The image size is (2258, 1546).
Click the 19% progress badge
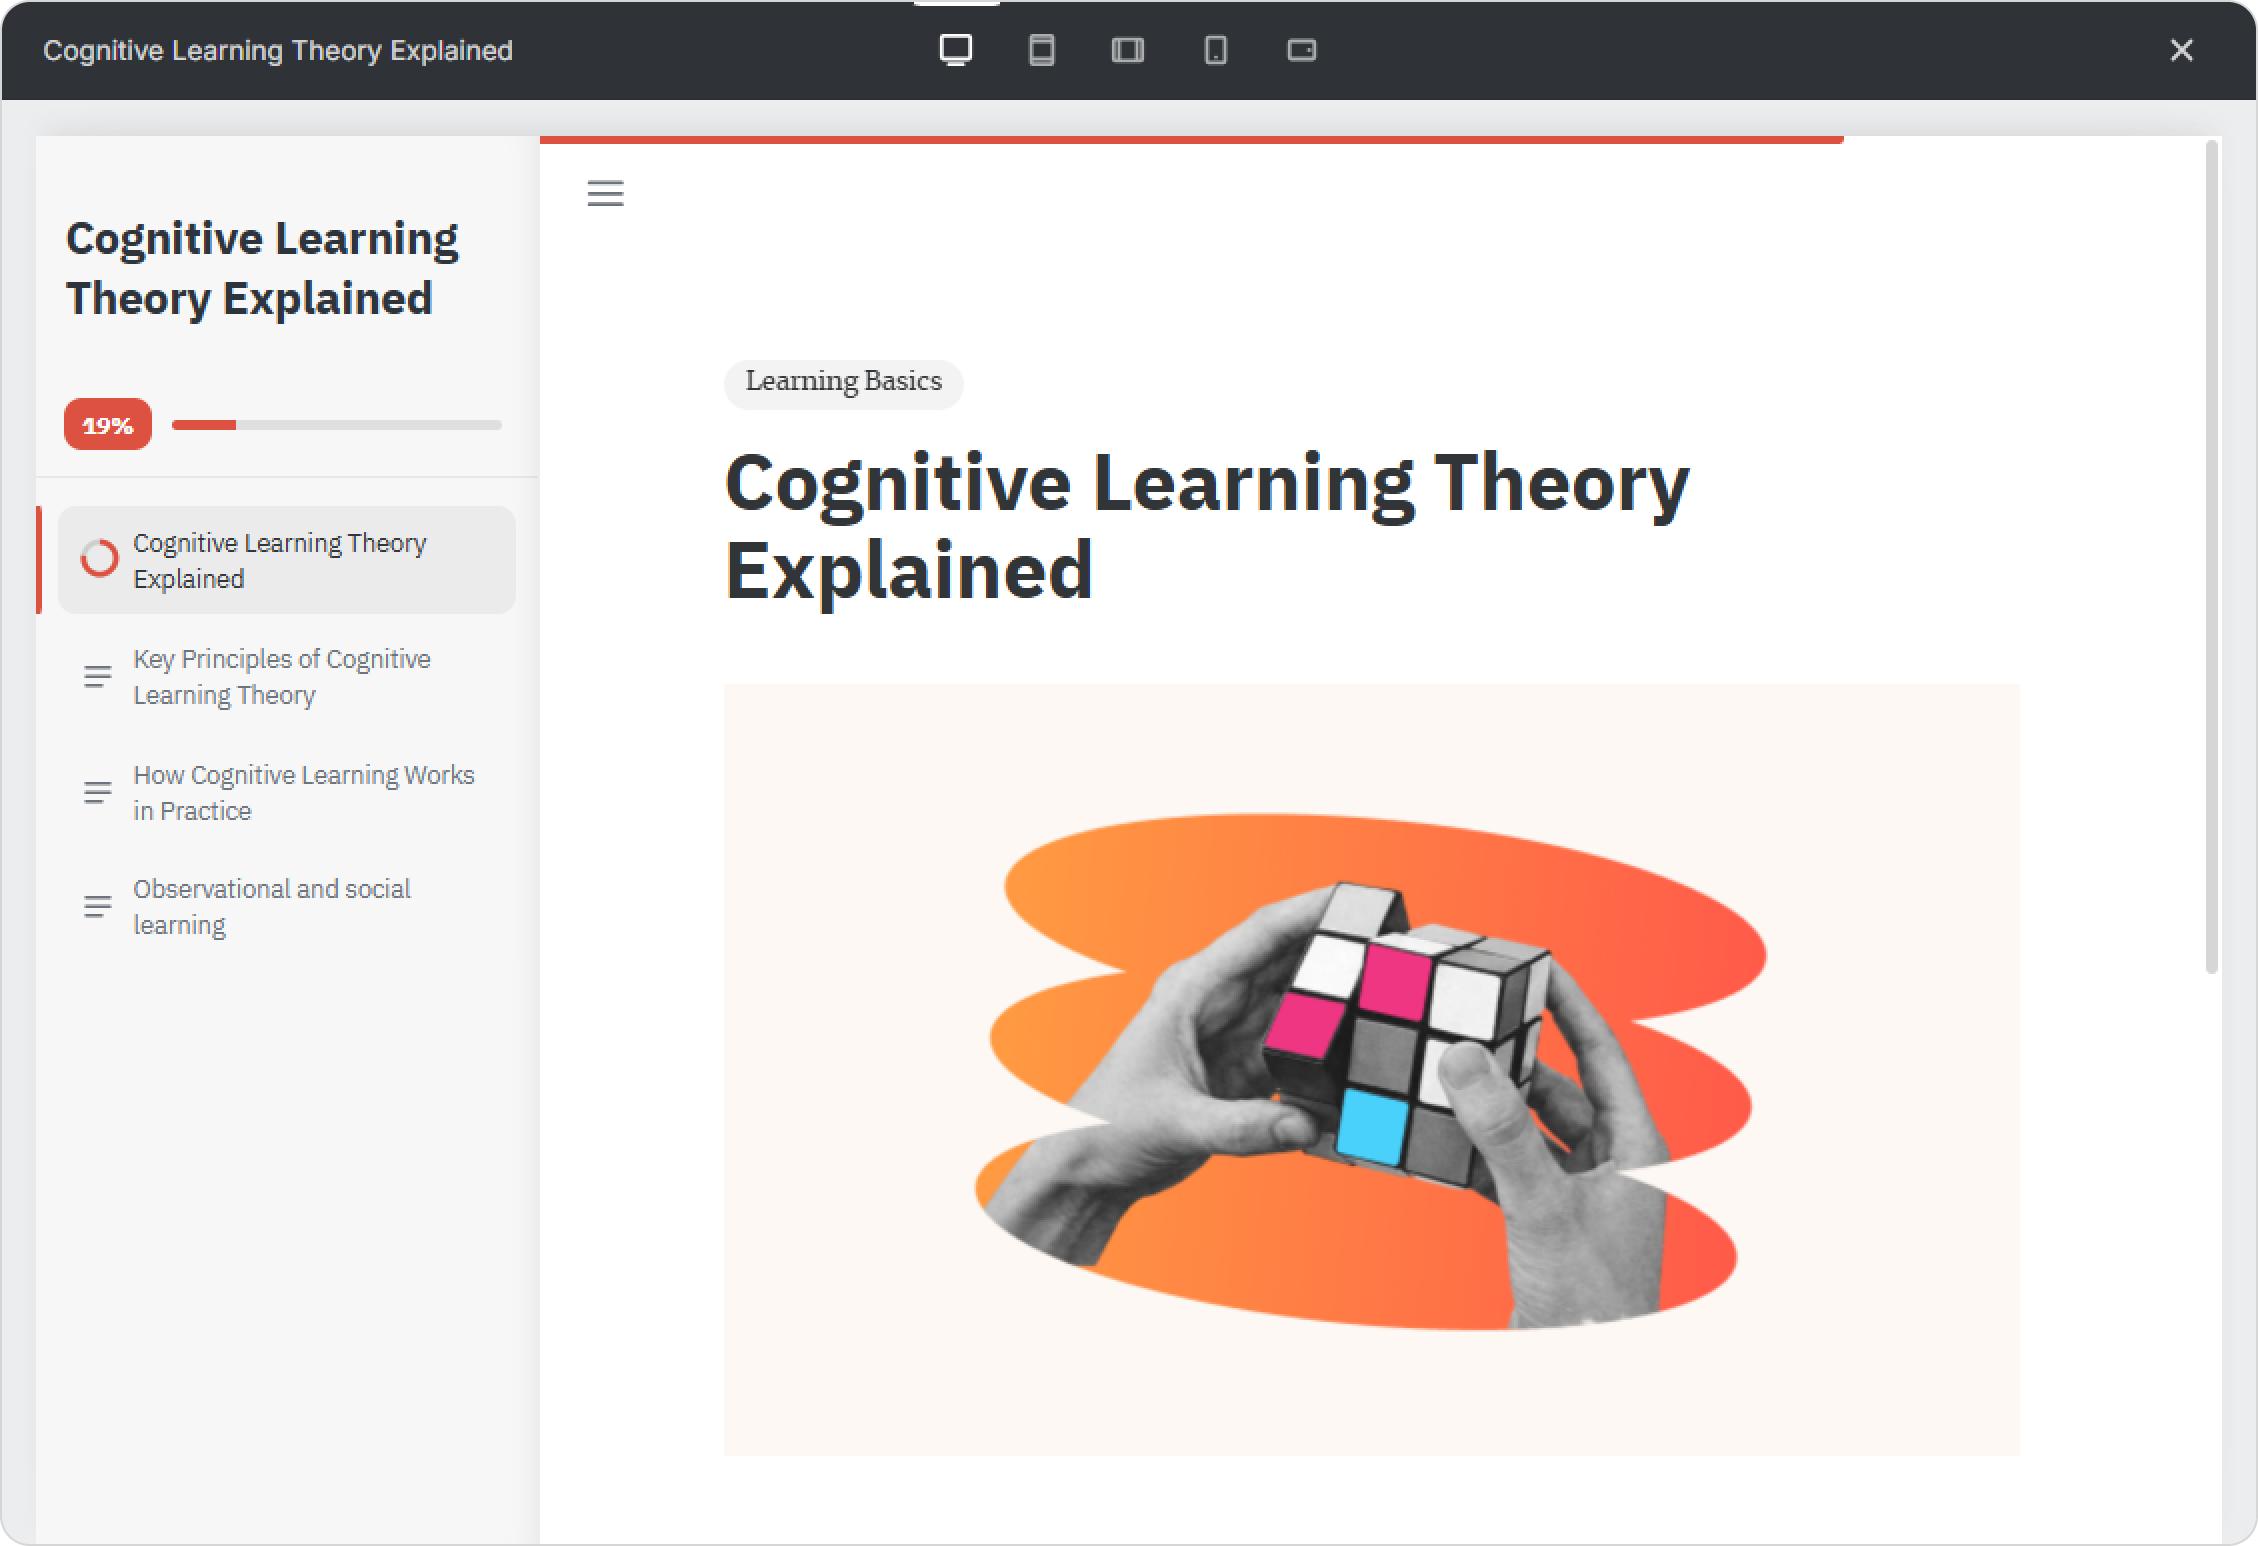[108, 425]
